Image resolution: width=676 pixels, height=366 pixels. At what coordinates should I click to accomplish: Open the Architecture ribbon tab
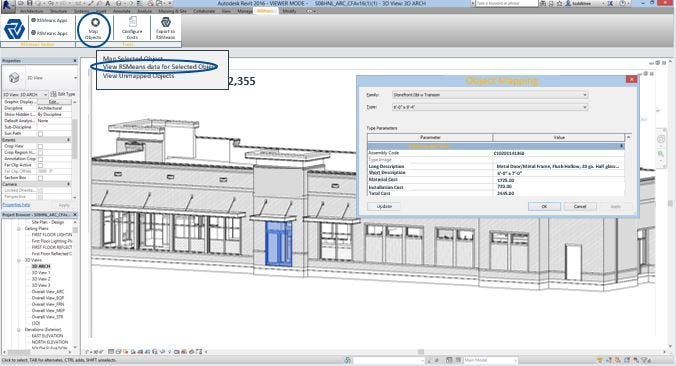tap(32, 11)
